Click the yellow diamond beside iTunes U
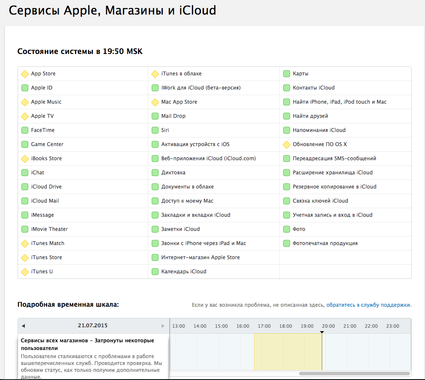This screenshot has height=380, width=425. point(25,272)
